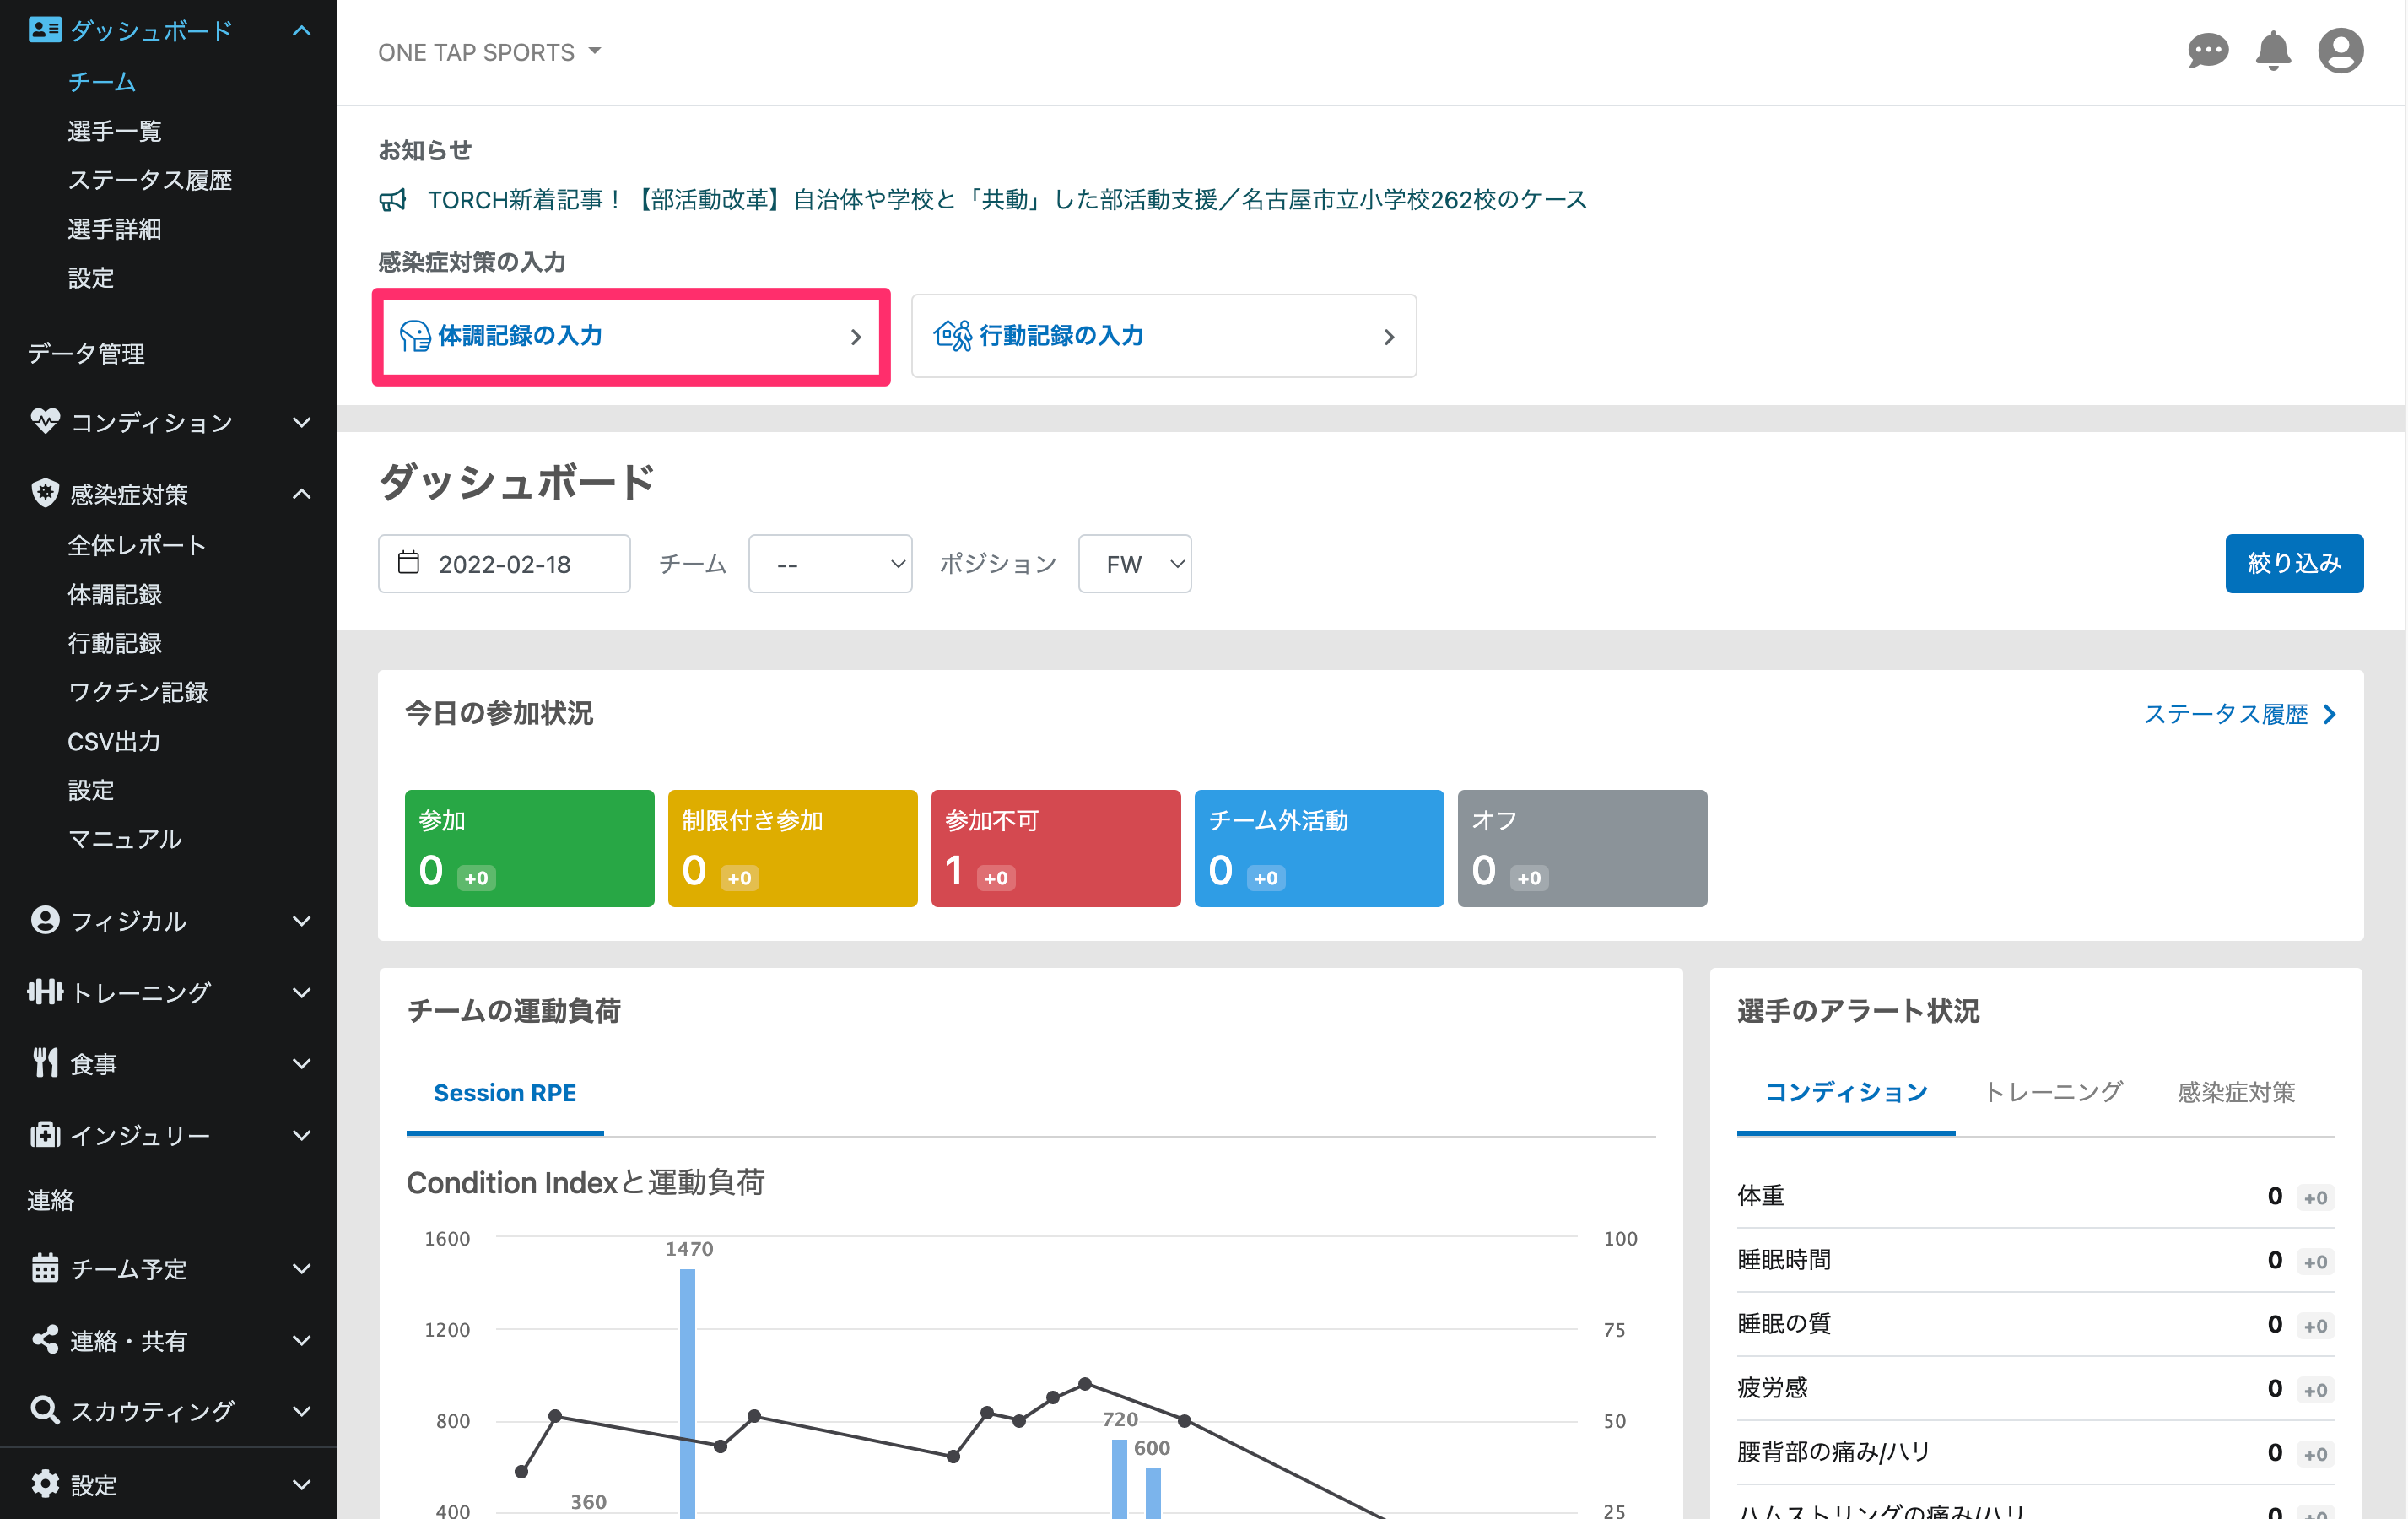Expand the 食事 sidebar section
The height and width of the screenshot is (1519, 2408).
[301, 1063]
